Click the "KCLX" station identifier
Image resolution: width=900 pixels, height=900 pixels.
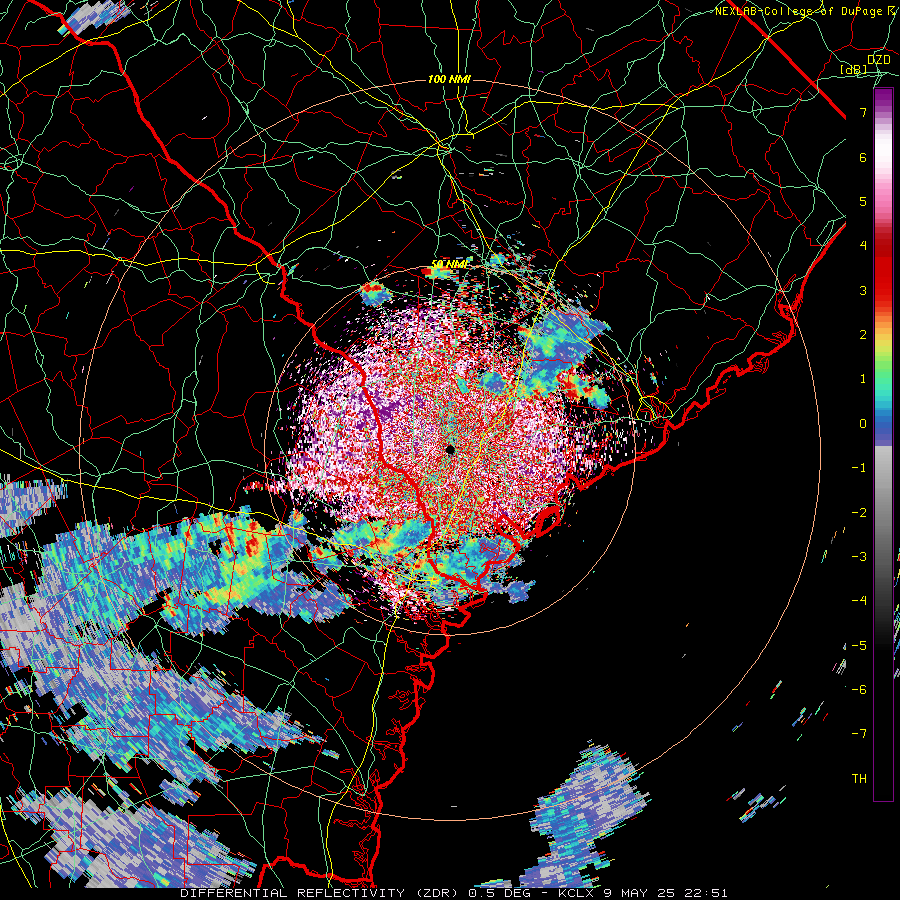coord(575,893)
